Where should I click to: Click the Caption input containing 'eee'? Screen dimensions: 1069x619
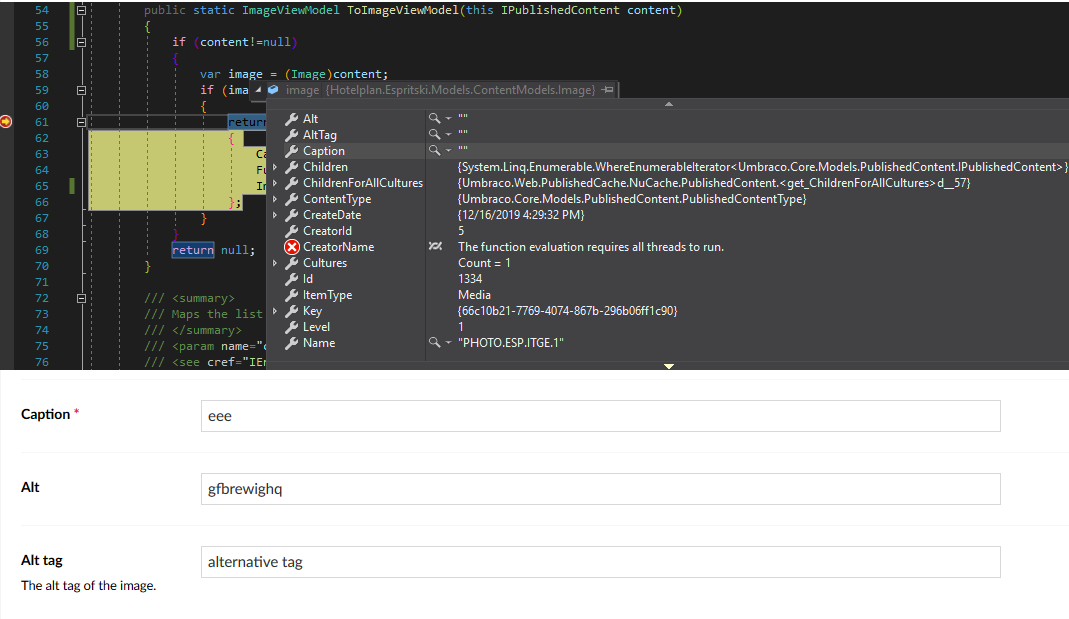point(600,416)
